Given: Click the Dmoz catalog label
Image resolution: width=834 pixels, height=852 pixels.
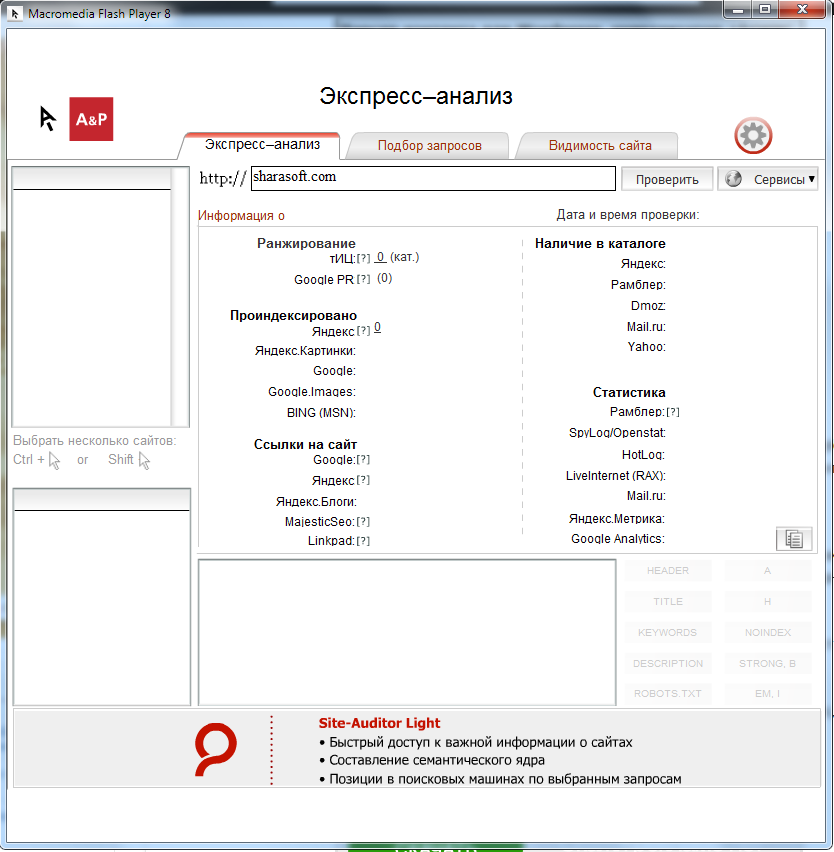Looking at the screenshot, I should point(648,306).
